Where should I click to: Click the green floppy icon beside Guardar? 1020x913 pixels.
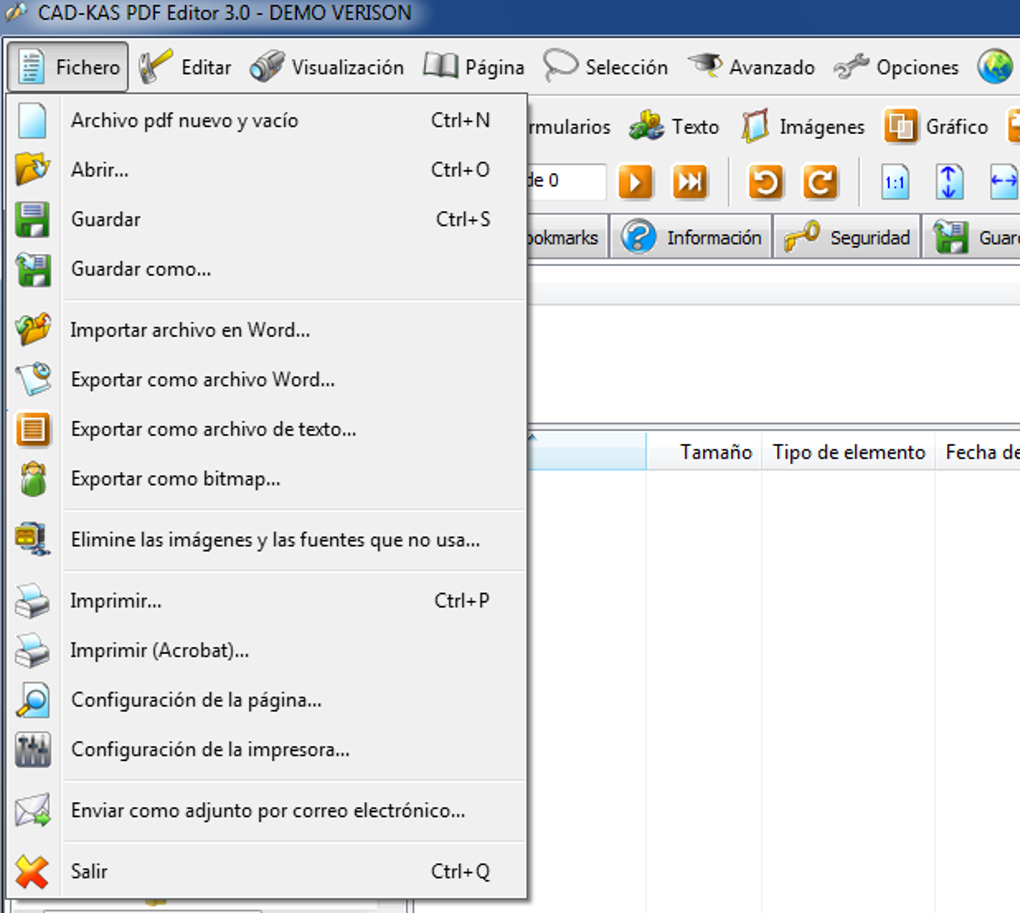(x=33, y=219)
